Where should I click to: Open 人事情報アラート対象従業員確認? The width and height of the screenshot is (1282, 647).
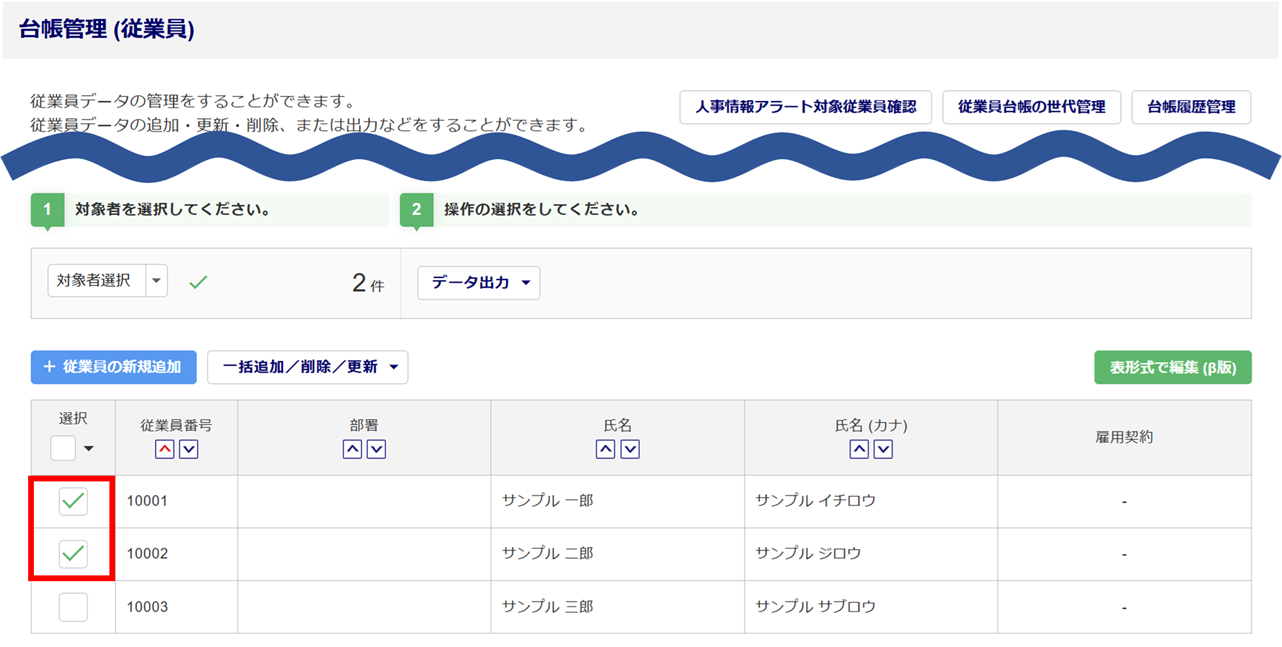point(805,107)
